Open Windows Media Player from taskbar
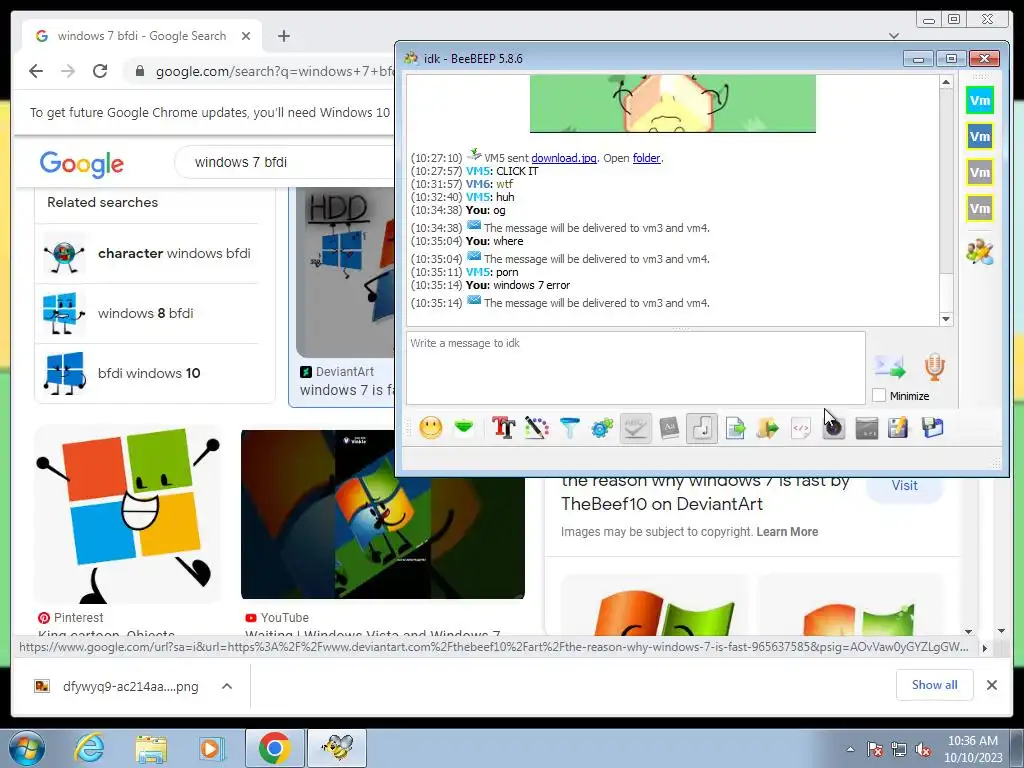1024x768 pixels. [x=211, y=748]
